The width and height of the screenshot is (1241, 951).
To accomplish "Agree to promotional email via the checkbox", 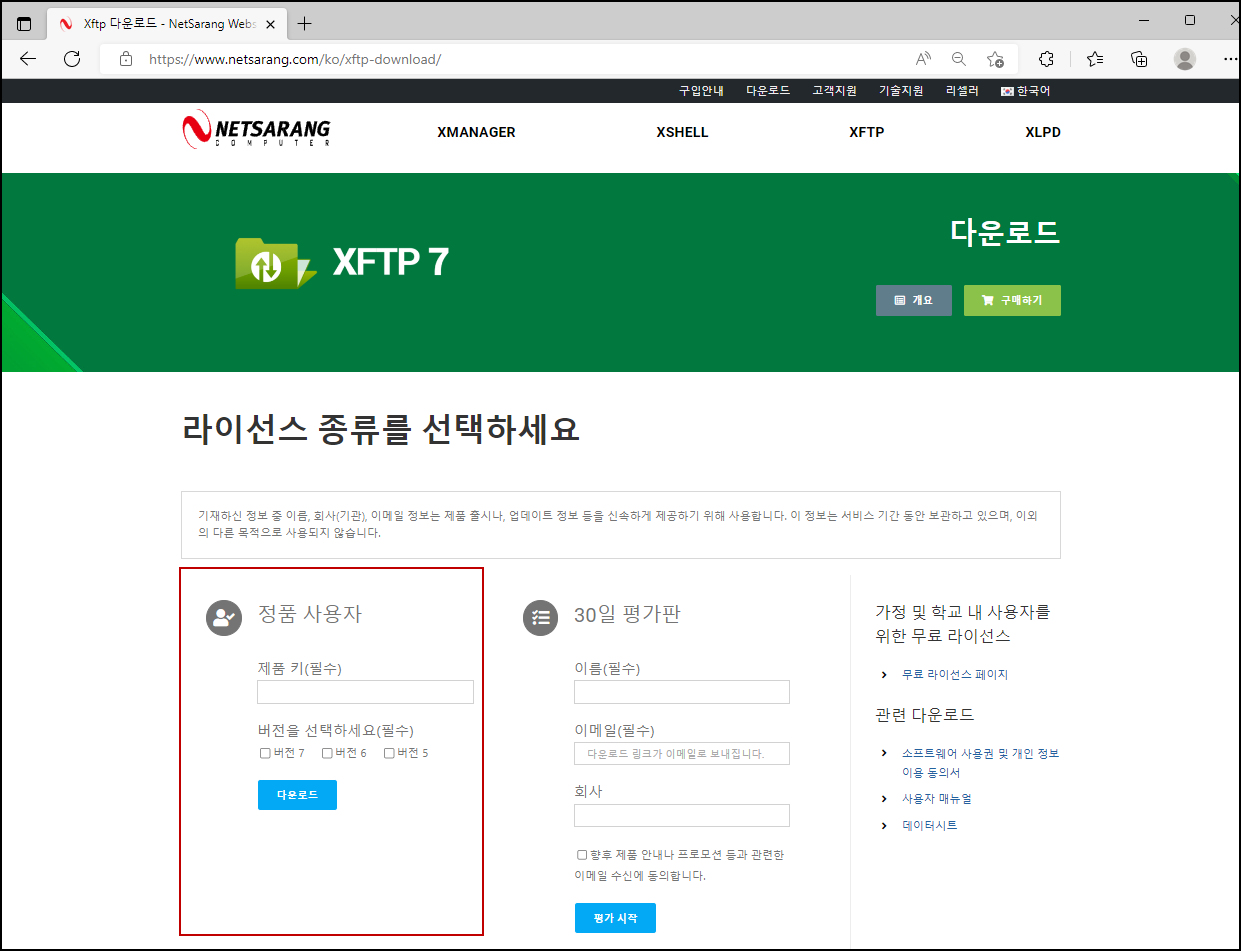I will (582, 855).
